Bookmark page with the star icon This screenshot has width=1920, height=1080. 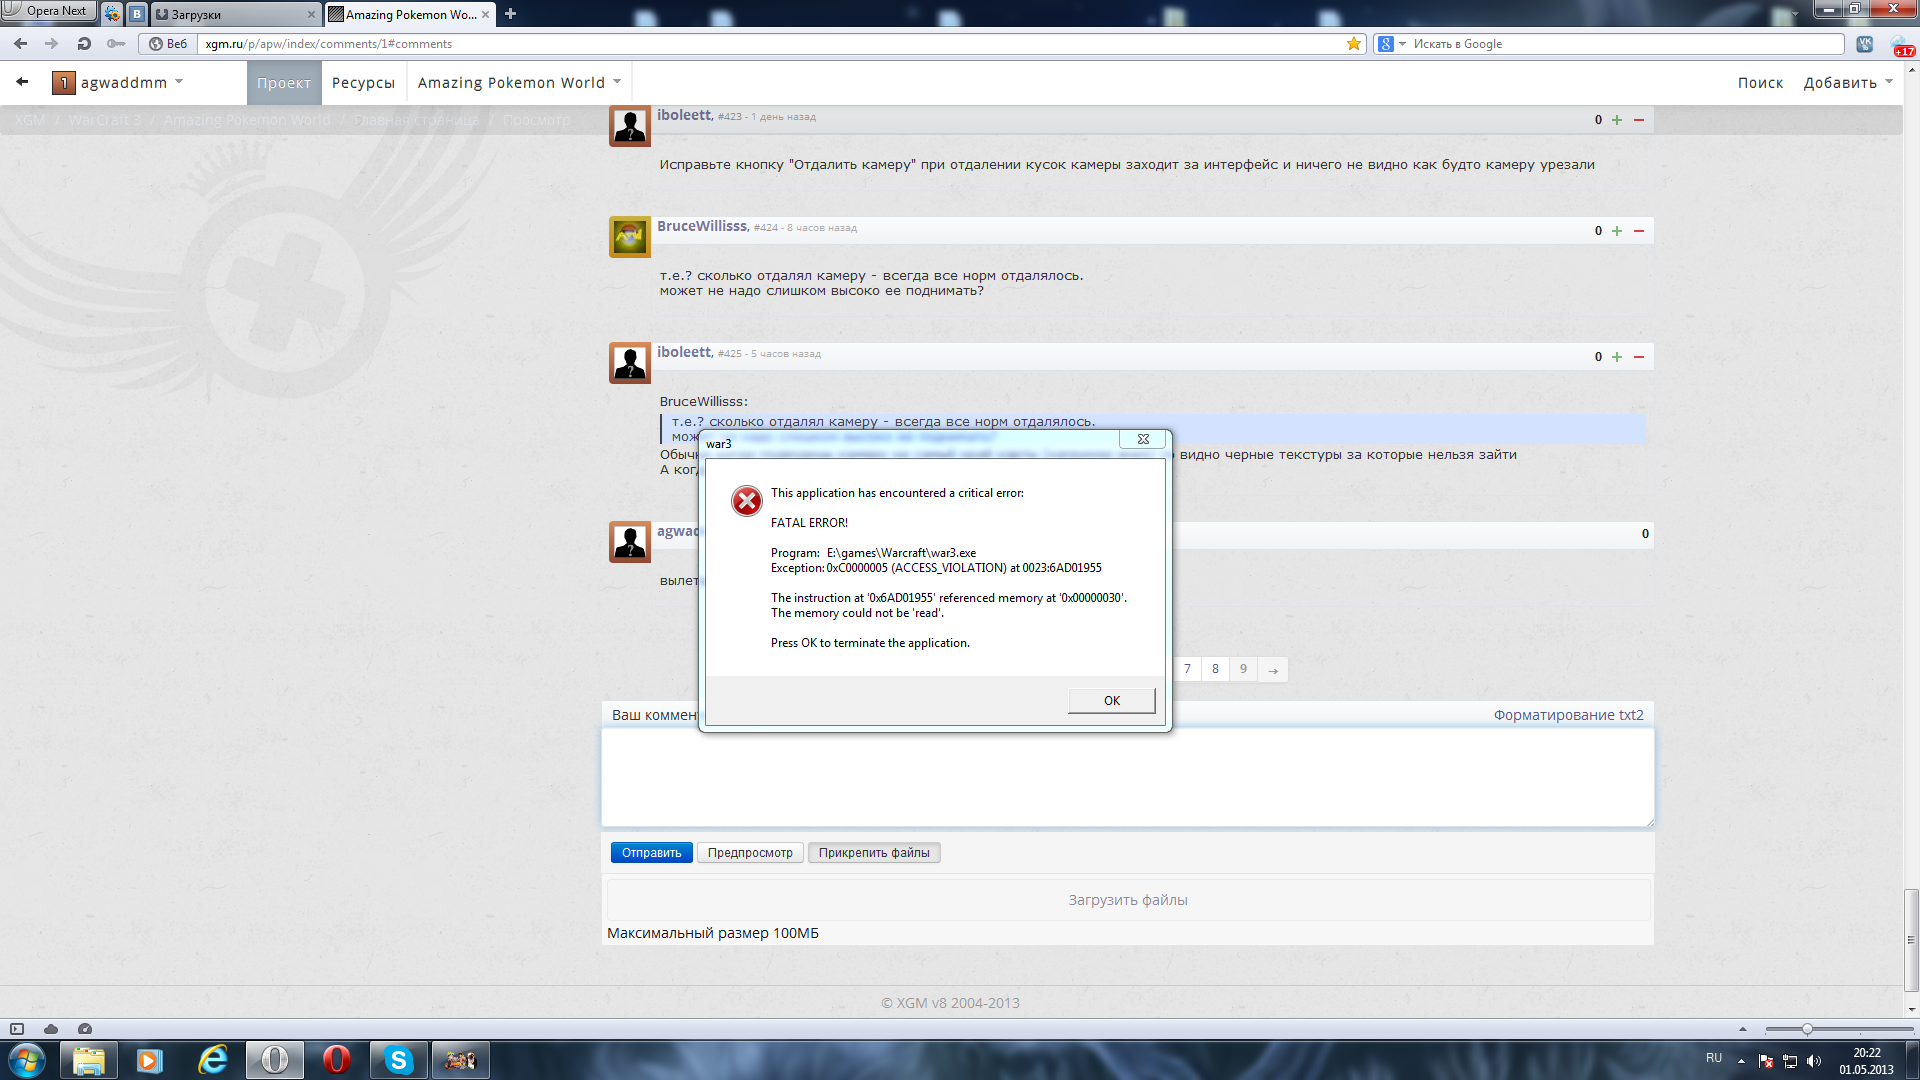click(1353, 43)
